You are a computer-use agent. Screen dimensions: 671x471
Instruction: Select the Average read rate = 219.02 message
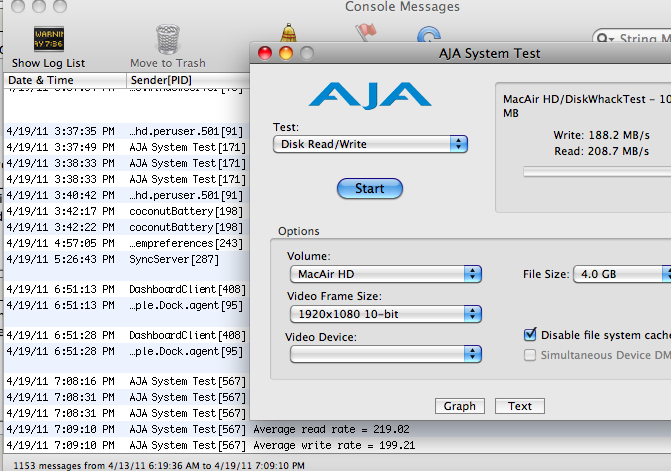click(332, 430)
